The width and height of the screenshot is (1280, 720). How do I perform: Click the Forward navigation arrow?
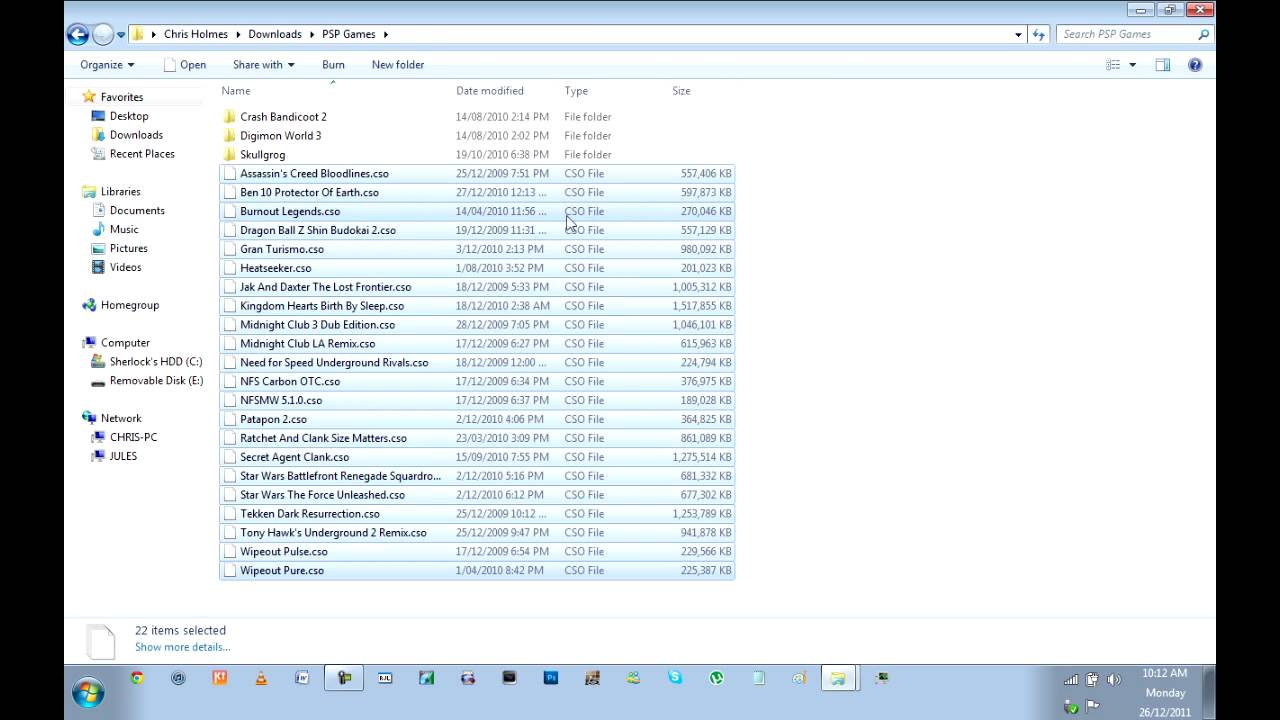point(103,34)
